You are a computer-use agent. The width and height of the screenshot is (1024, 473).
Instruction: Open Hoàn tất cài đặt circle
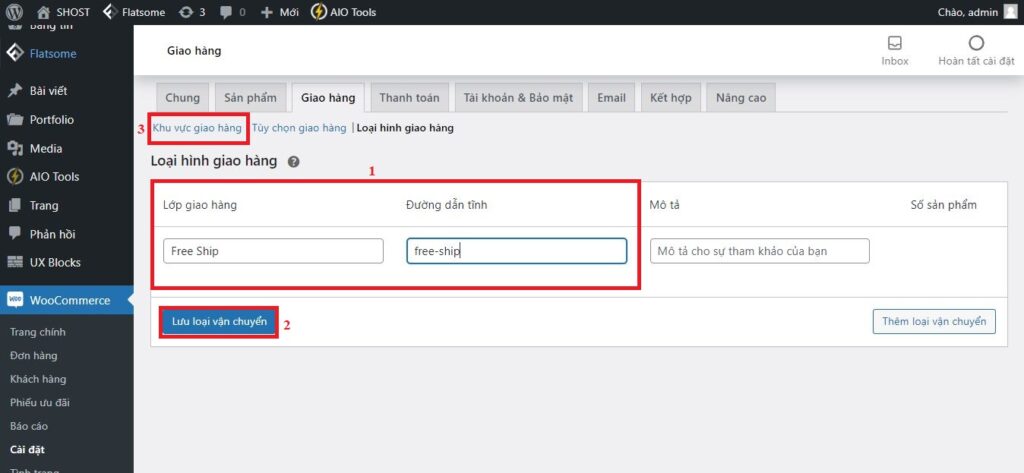976,43
